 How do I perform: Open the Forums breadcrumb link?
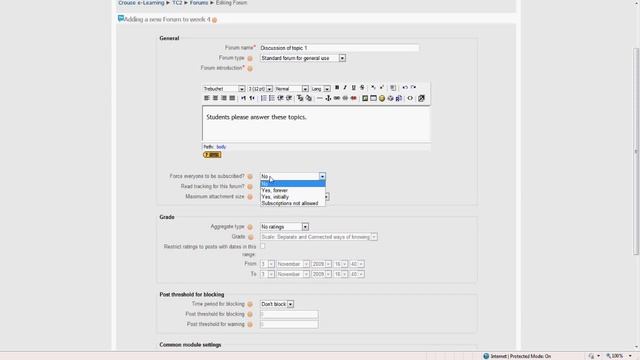pos(199,3)
